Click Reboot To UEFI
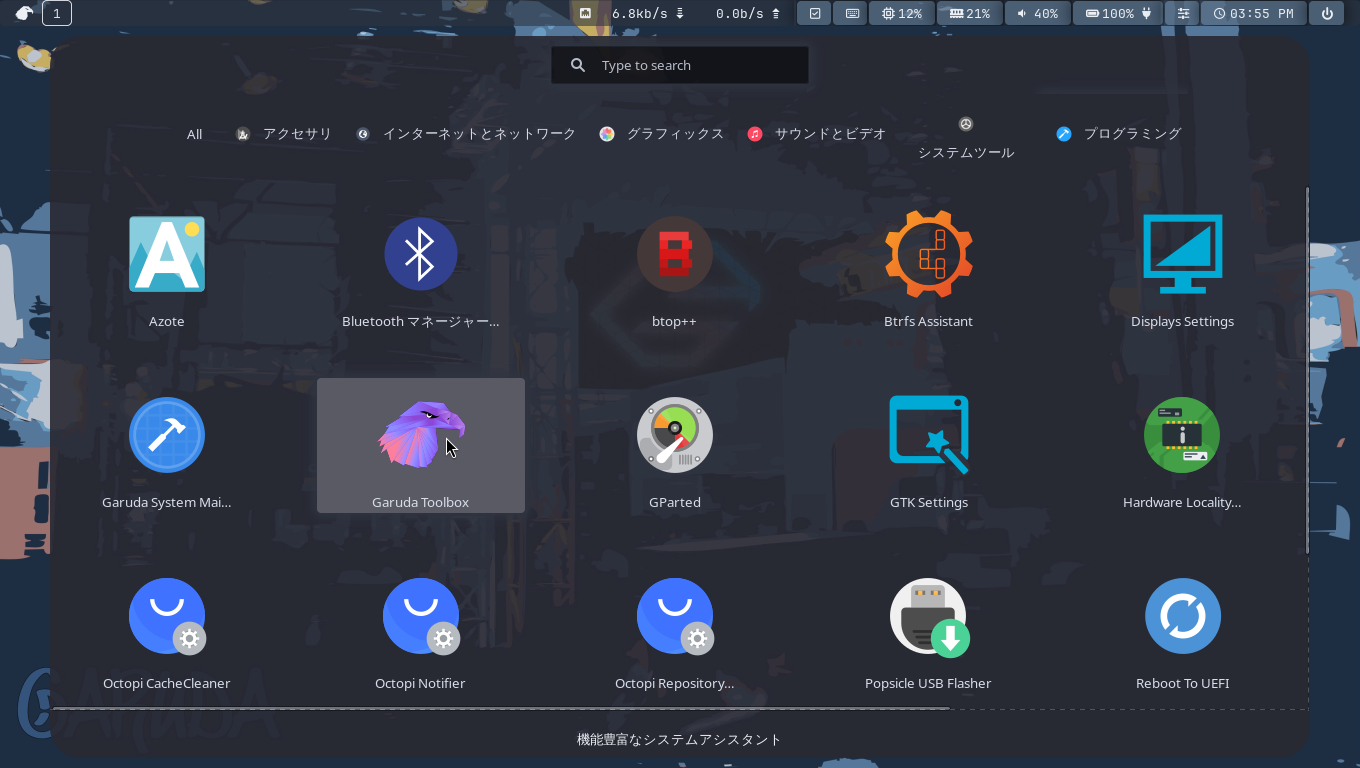The height and width of the screenshot is (768, 1360). [1182, 627]
